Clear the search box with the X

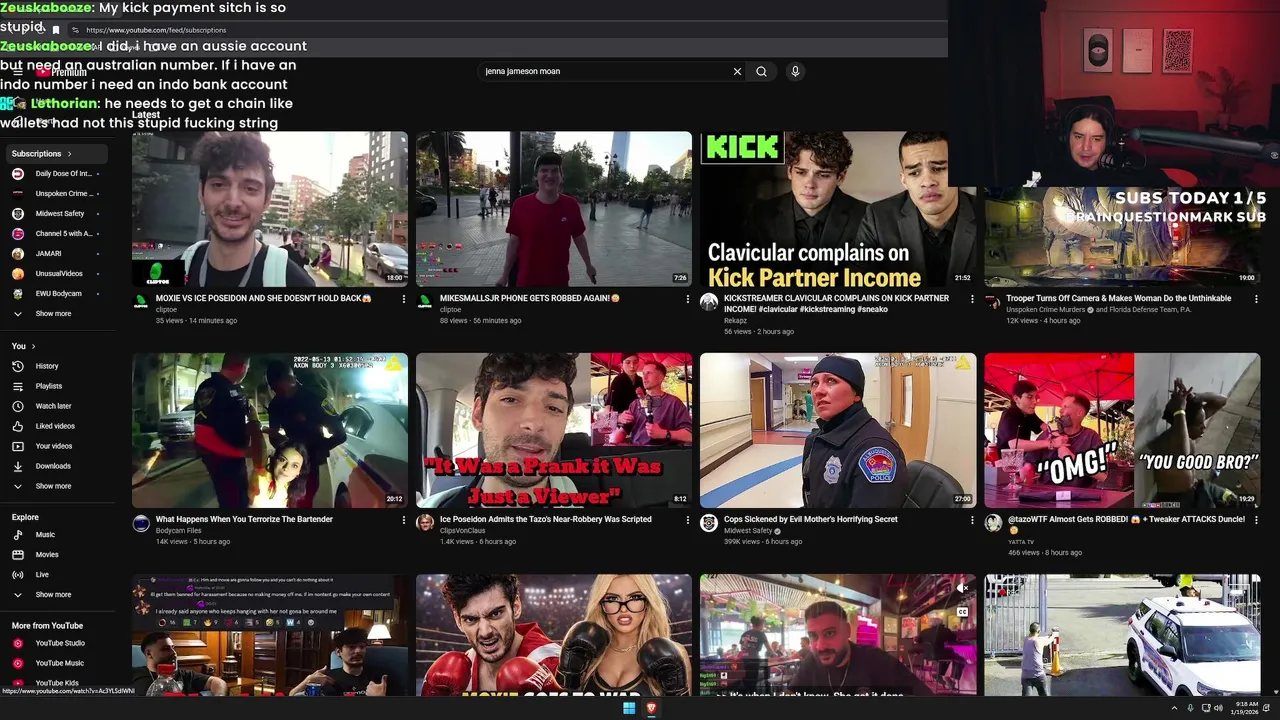point(737,71)
